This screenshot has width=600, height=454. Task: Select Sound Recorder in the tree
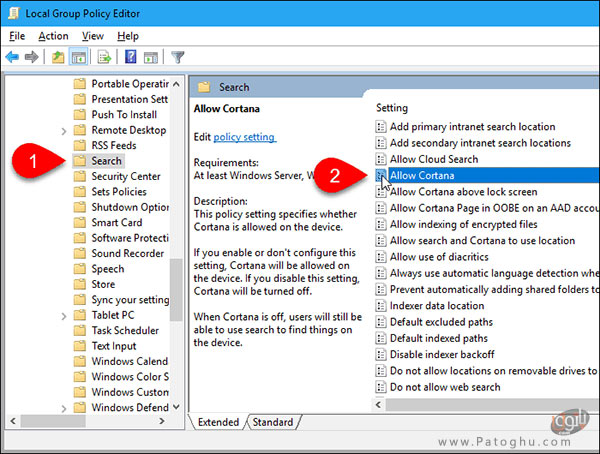128,253
